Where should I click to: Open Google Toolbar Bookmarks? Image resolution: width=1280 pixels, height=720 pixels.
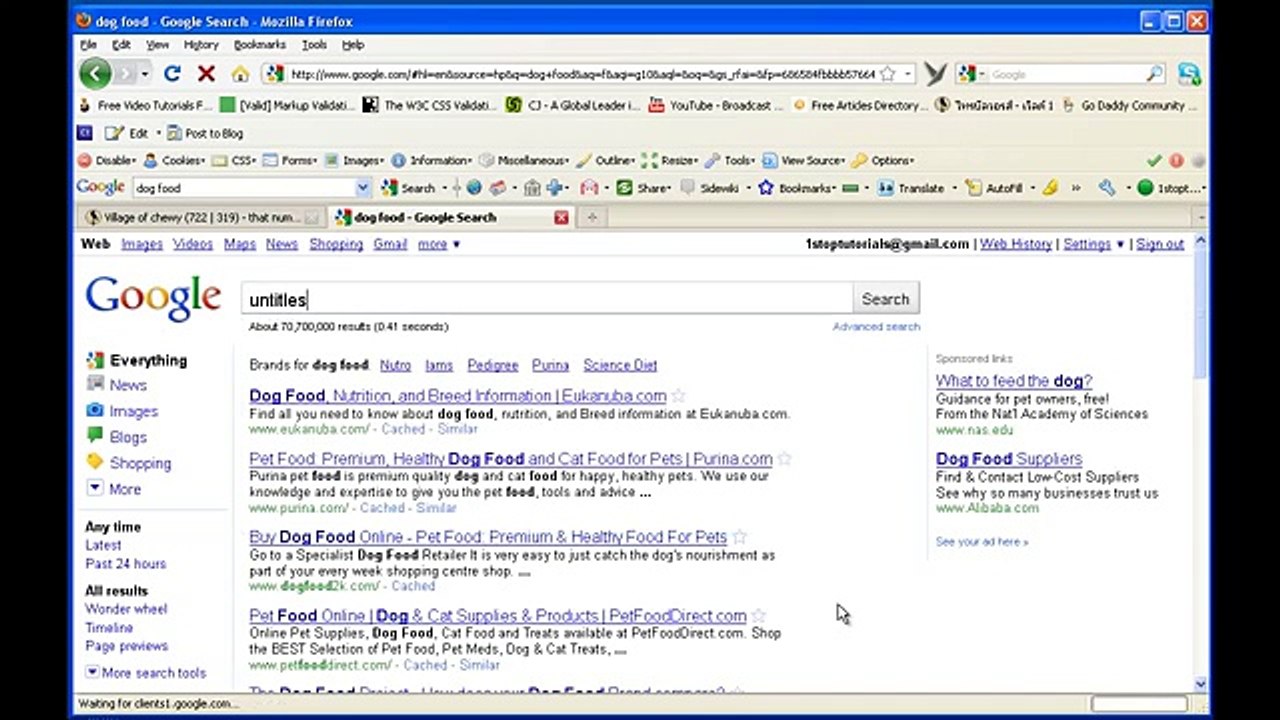796,188
